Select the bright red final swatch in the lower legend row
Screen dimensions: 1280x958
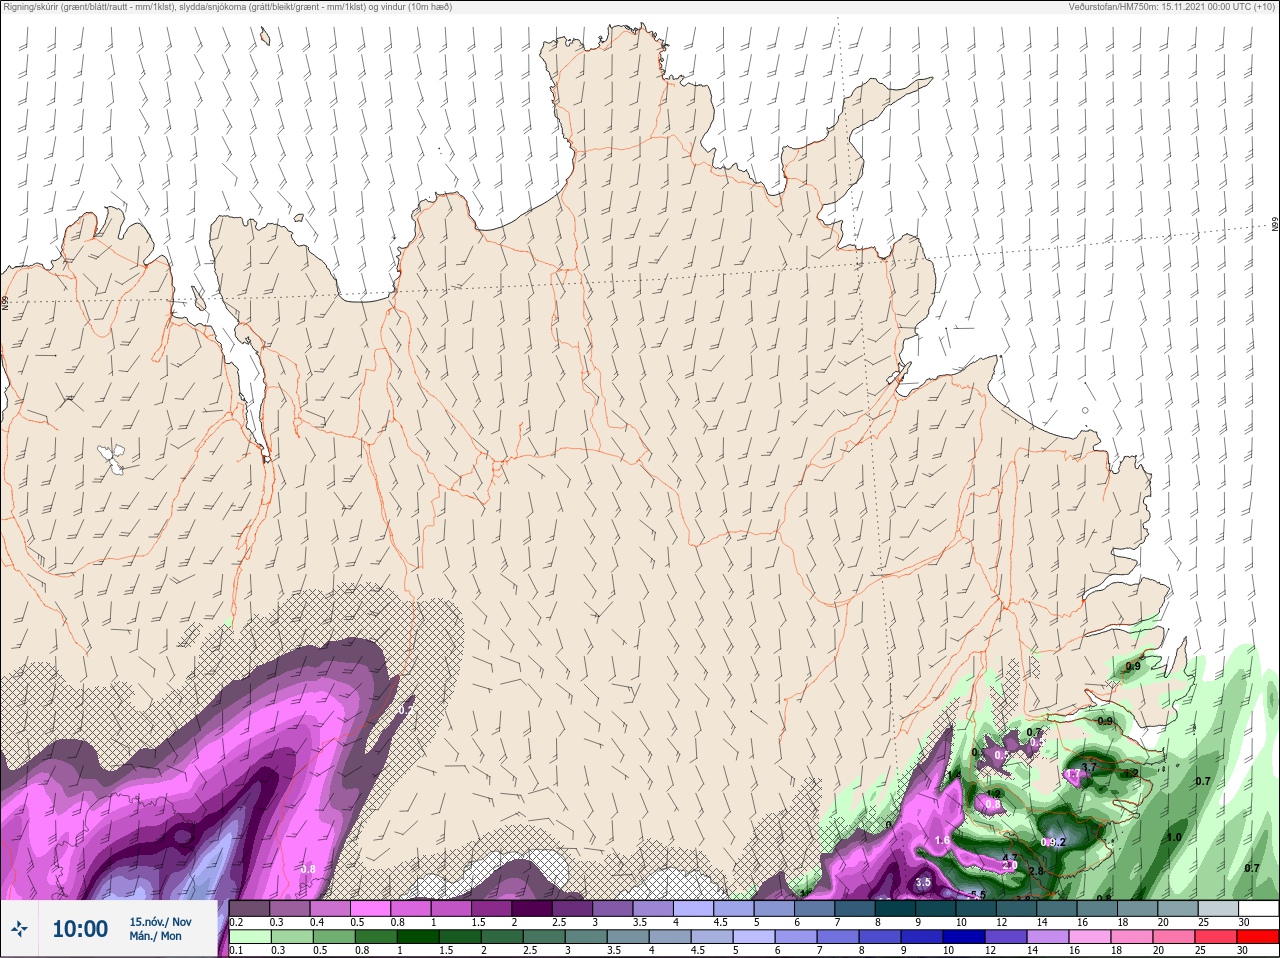1258,937
